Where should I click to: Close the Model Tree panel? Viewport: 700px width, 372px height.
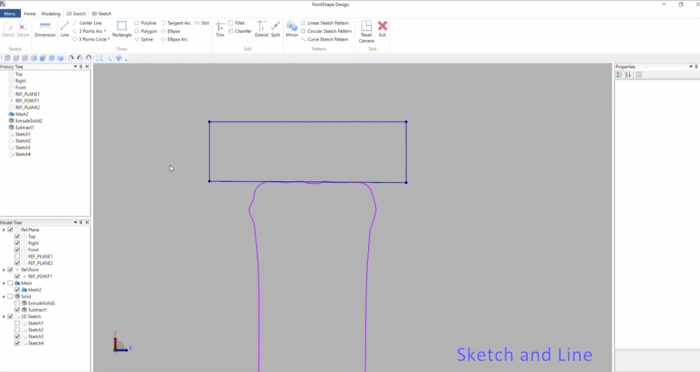point(87,222)
